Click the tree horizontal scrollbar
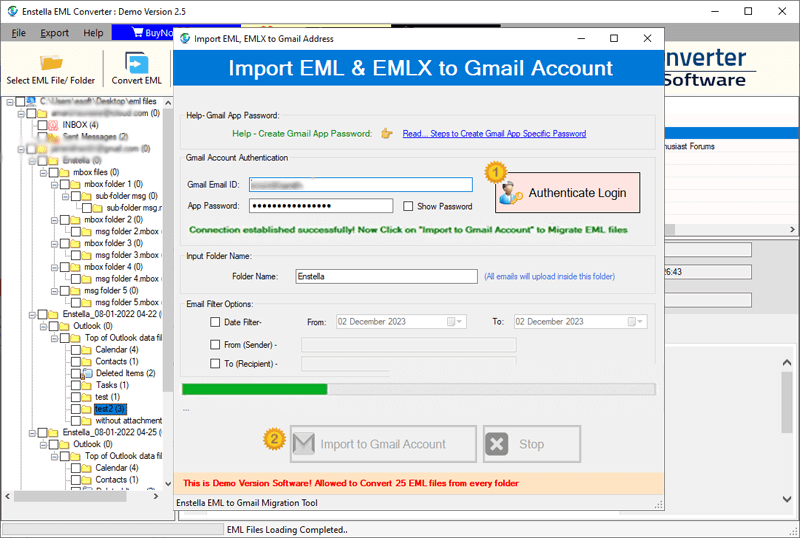 click(70, 496)
